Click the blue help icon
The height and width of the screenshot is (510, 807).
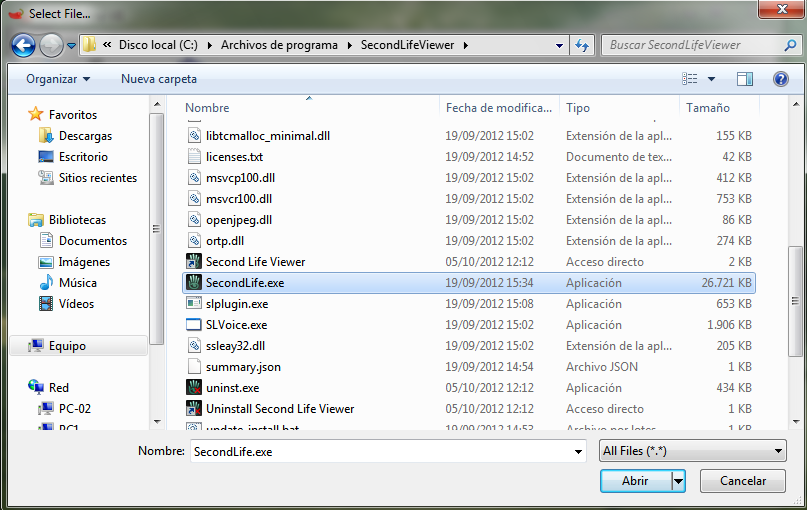[781, 79]
